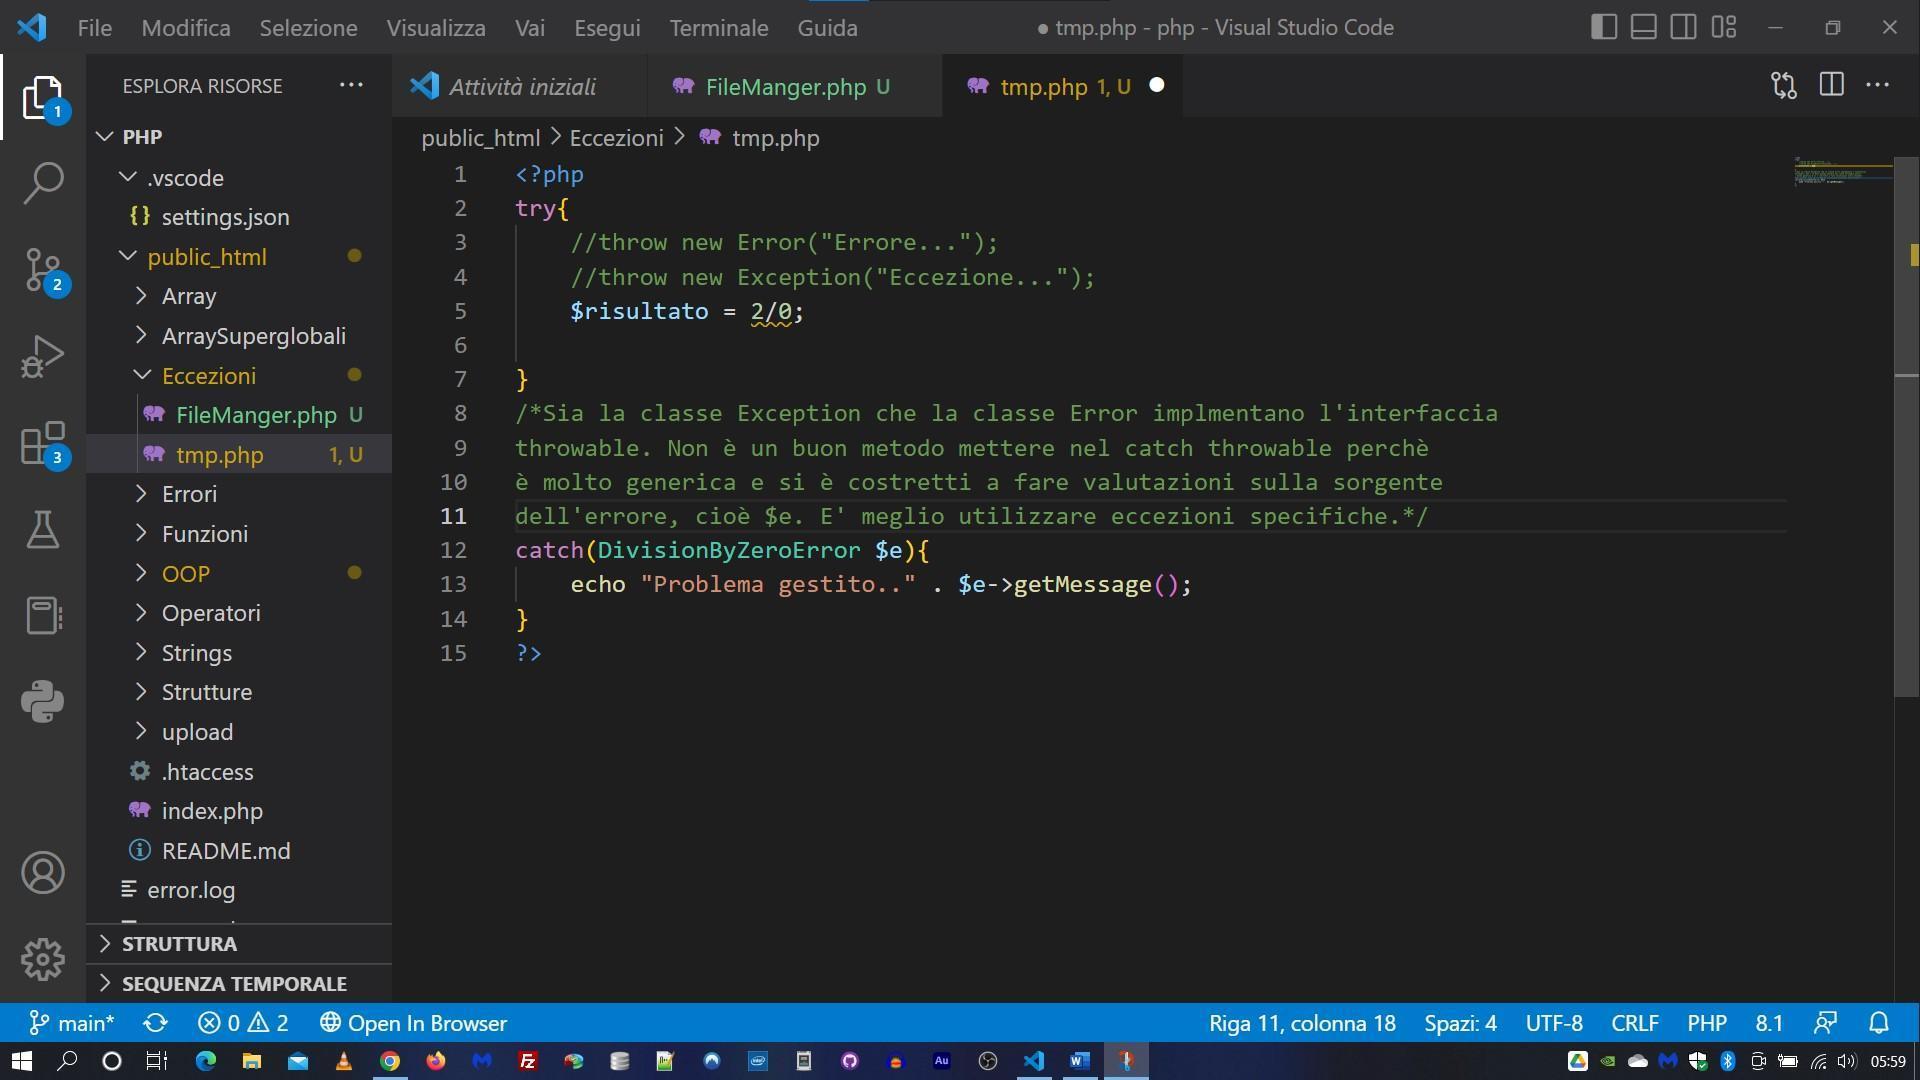This screenshot has height=1080, width=1920.
Task: Open the Explorer view in activity bar
Action: point(42,98)
